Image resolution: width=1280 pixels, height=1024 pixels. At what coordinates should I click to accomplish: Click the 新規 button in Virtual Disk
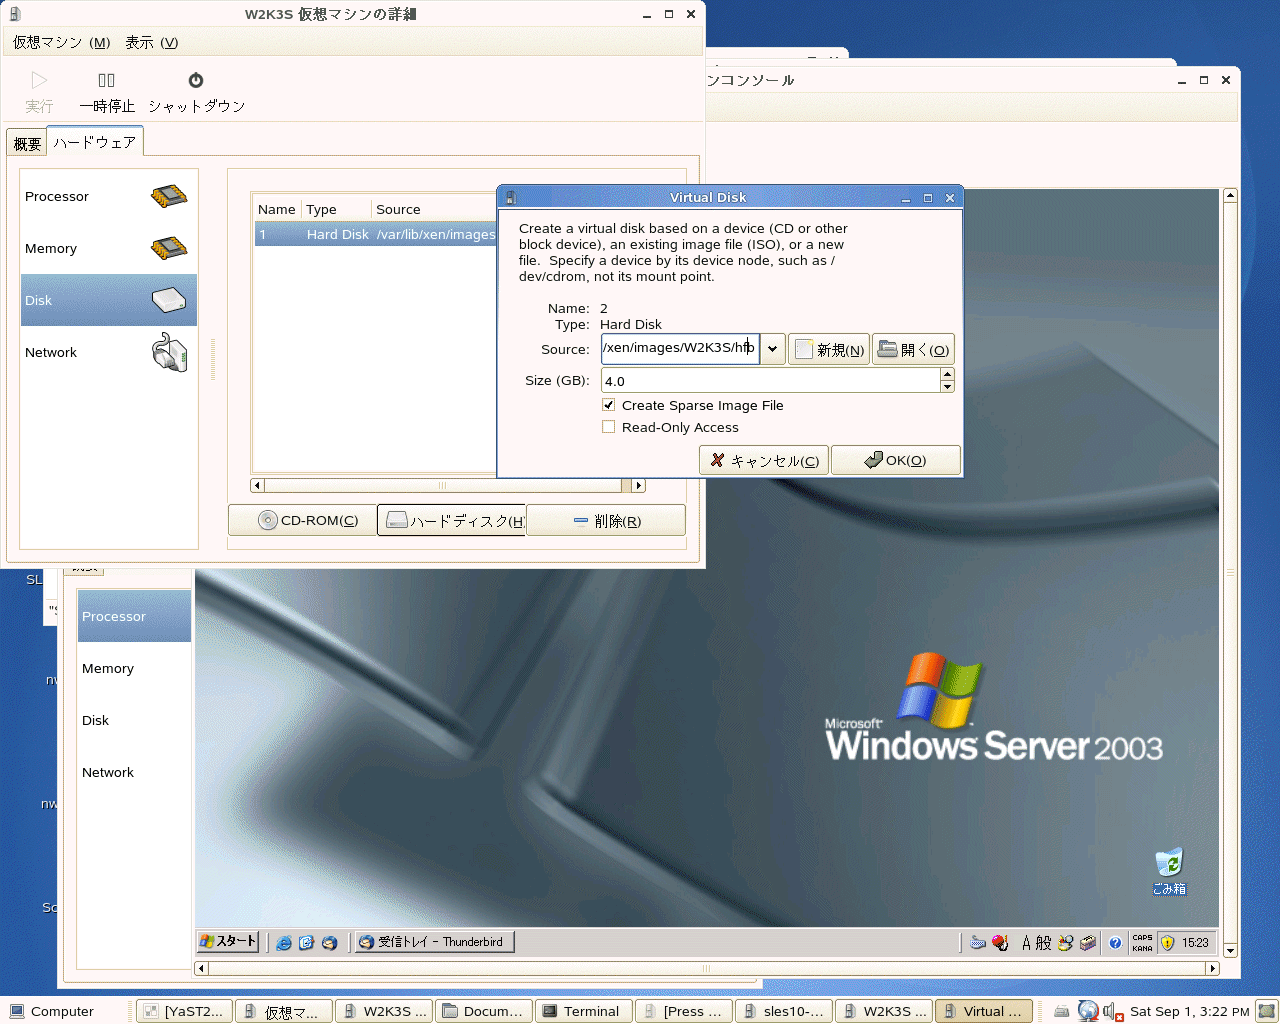(829, 349)
